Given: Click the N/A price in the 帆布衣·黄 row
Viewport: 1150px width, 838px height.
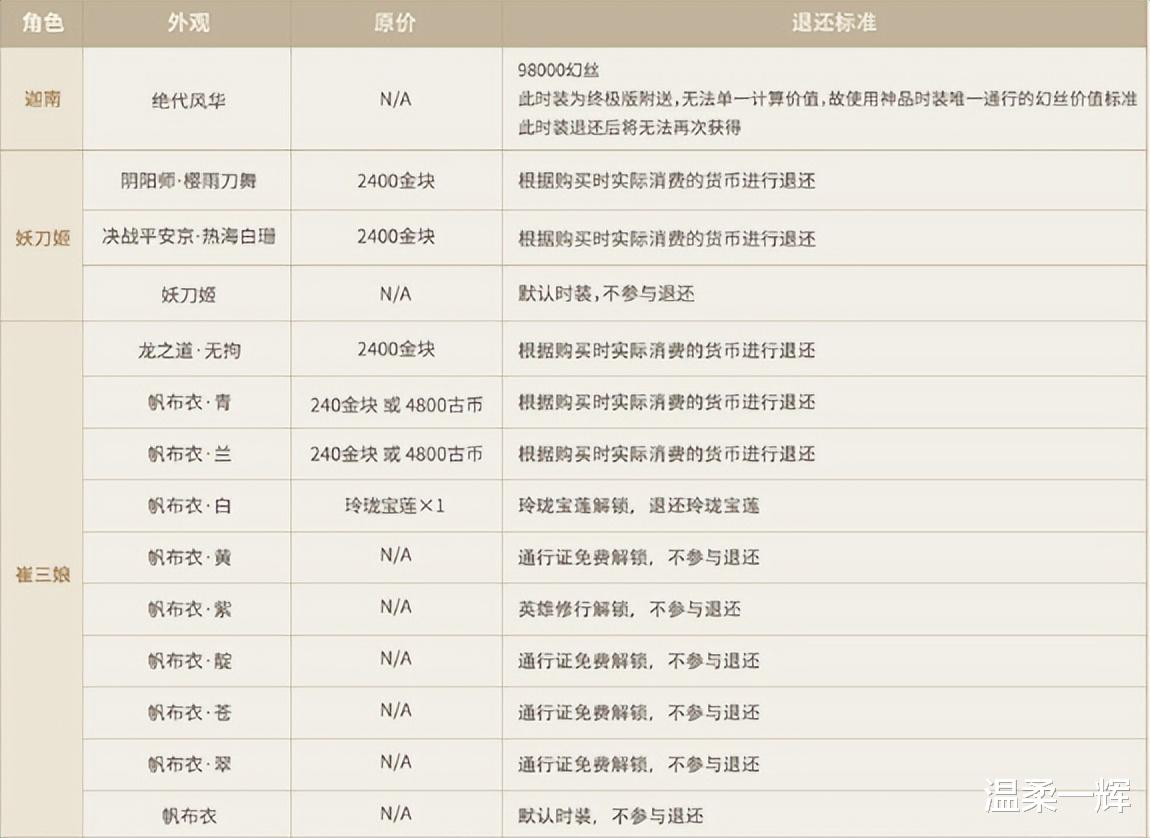Looking at the screenshot, I should [x=395, y=555].
